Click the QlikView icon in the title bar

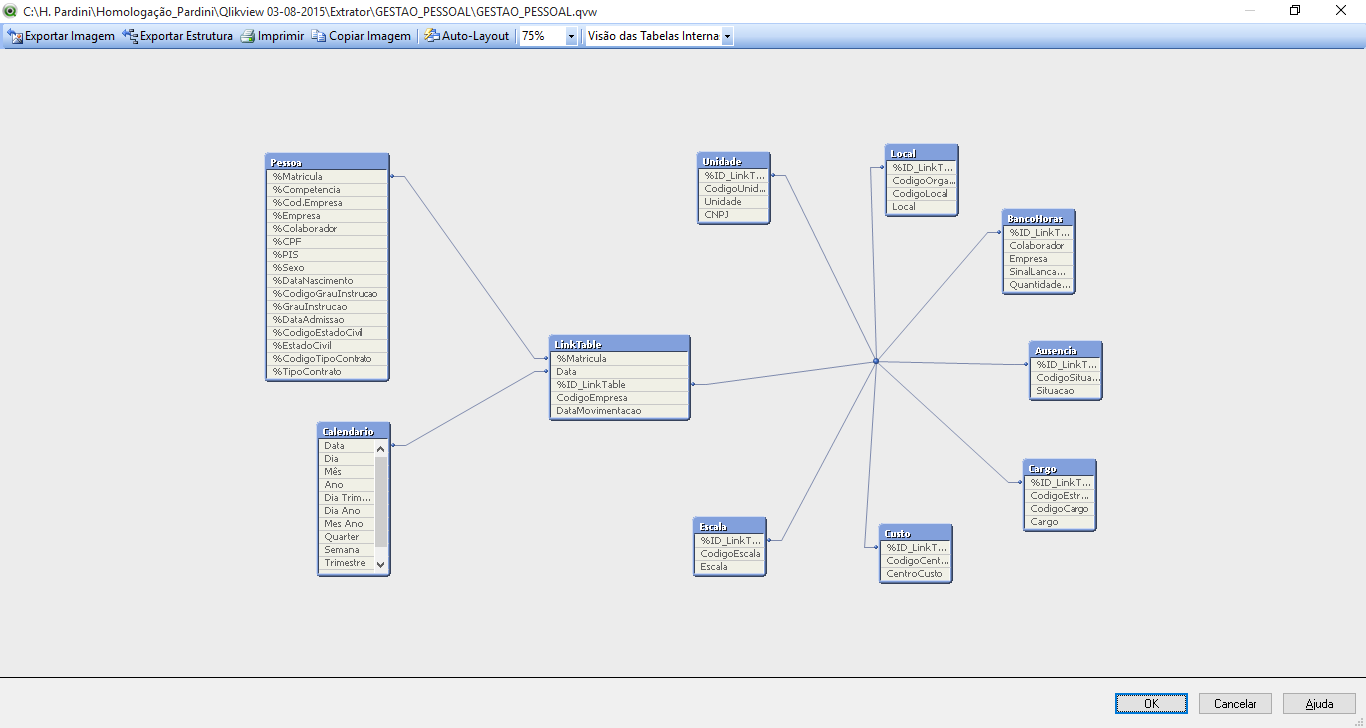point(11,10)
